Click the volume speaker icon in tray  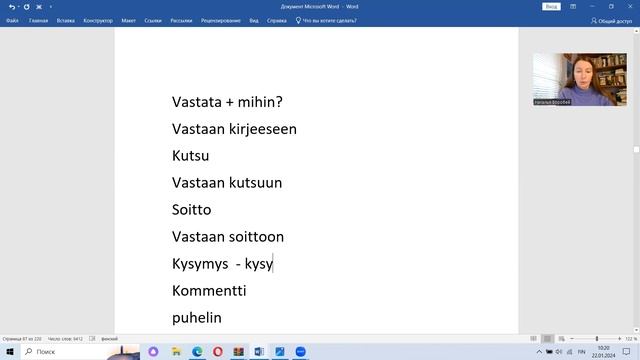tap(559, 351)
